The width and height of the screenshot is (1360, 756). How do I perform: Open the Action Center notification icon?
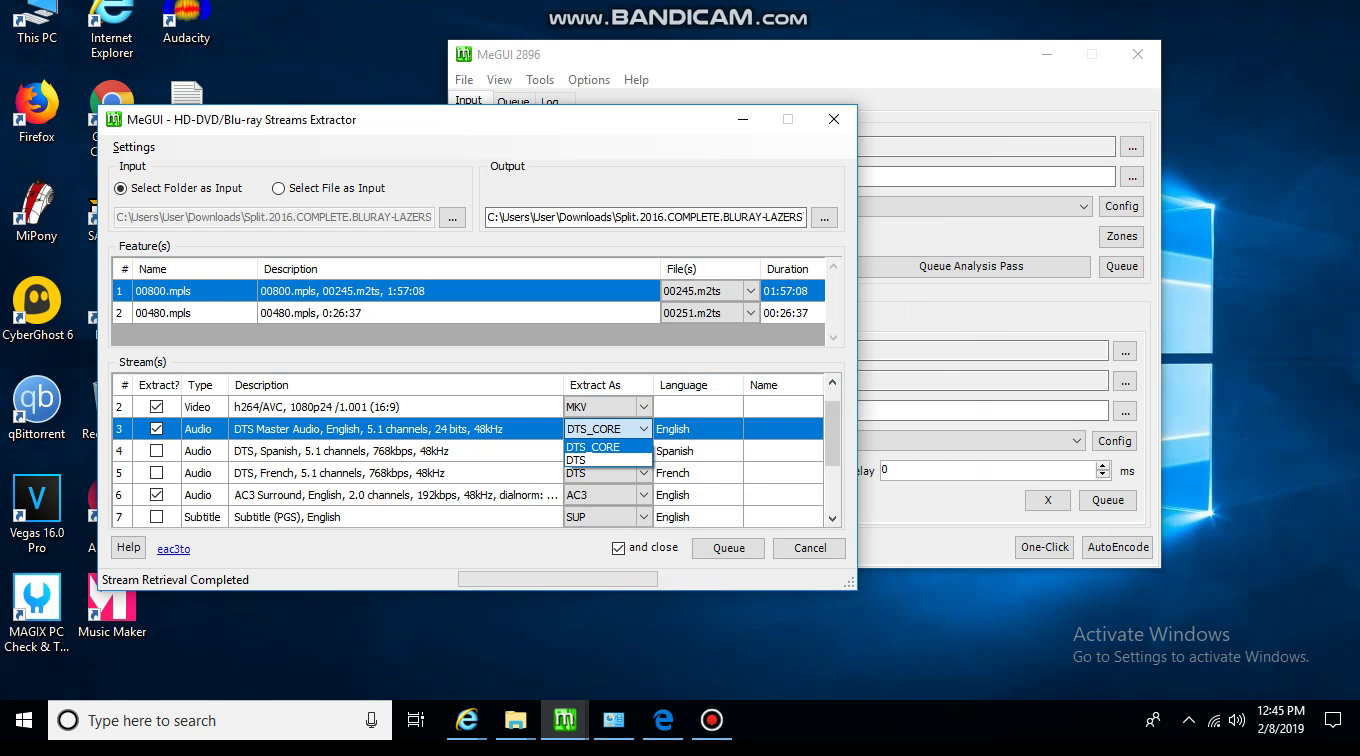pos(1332,720)
